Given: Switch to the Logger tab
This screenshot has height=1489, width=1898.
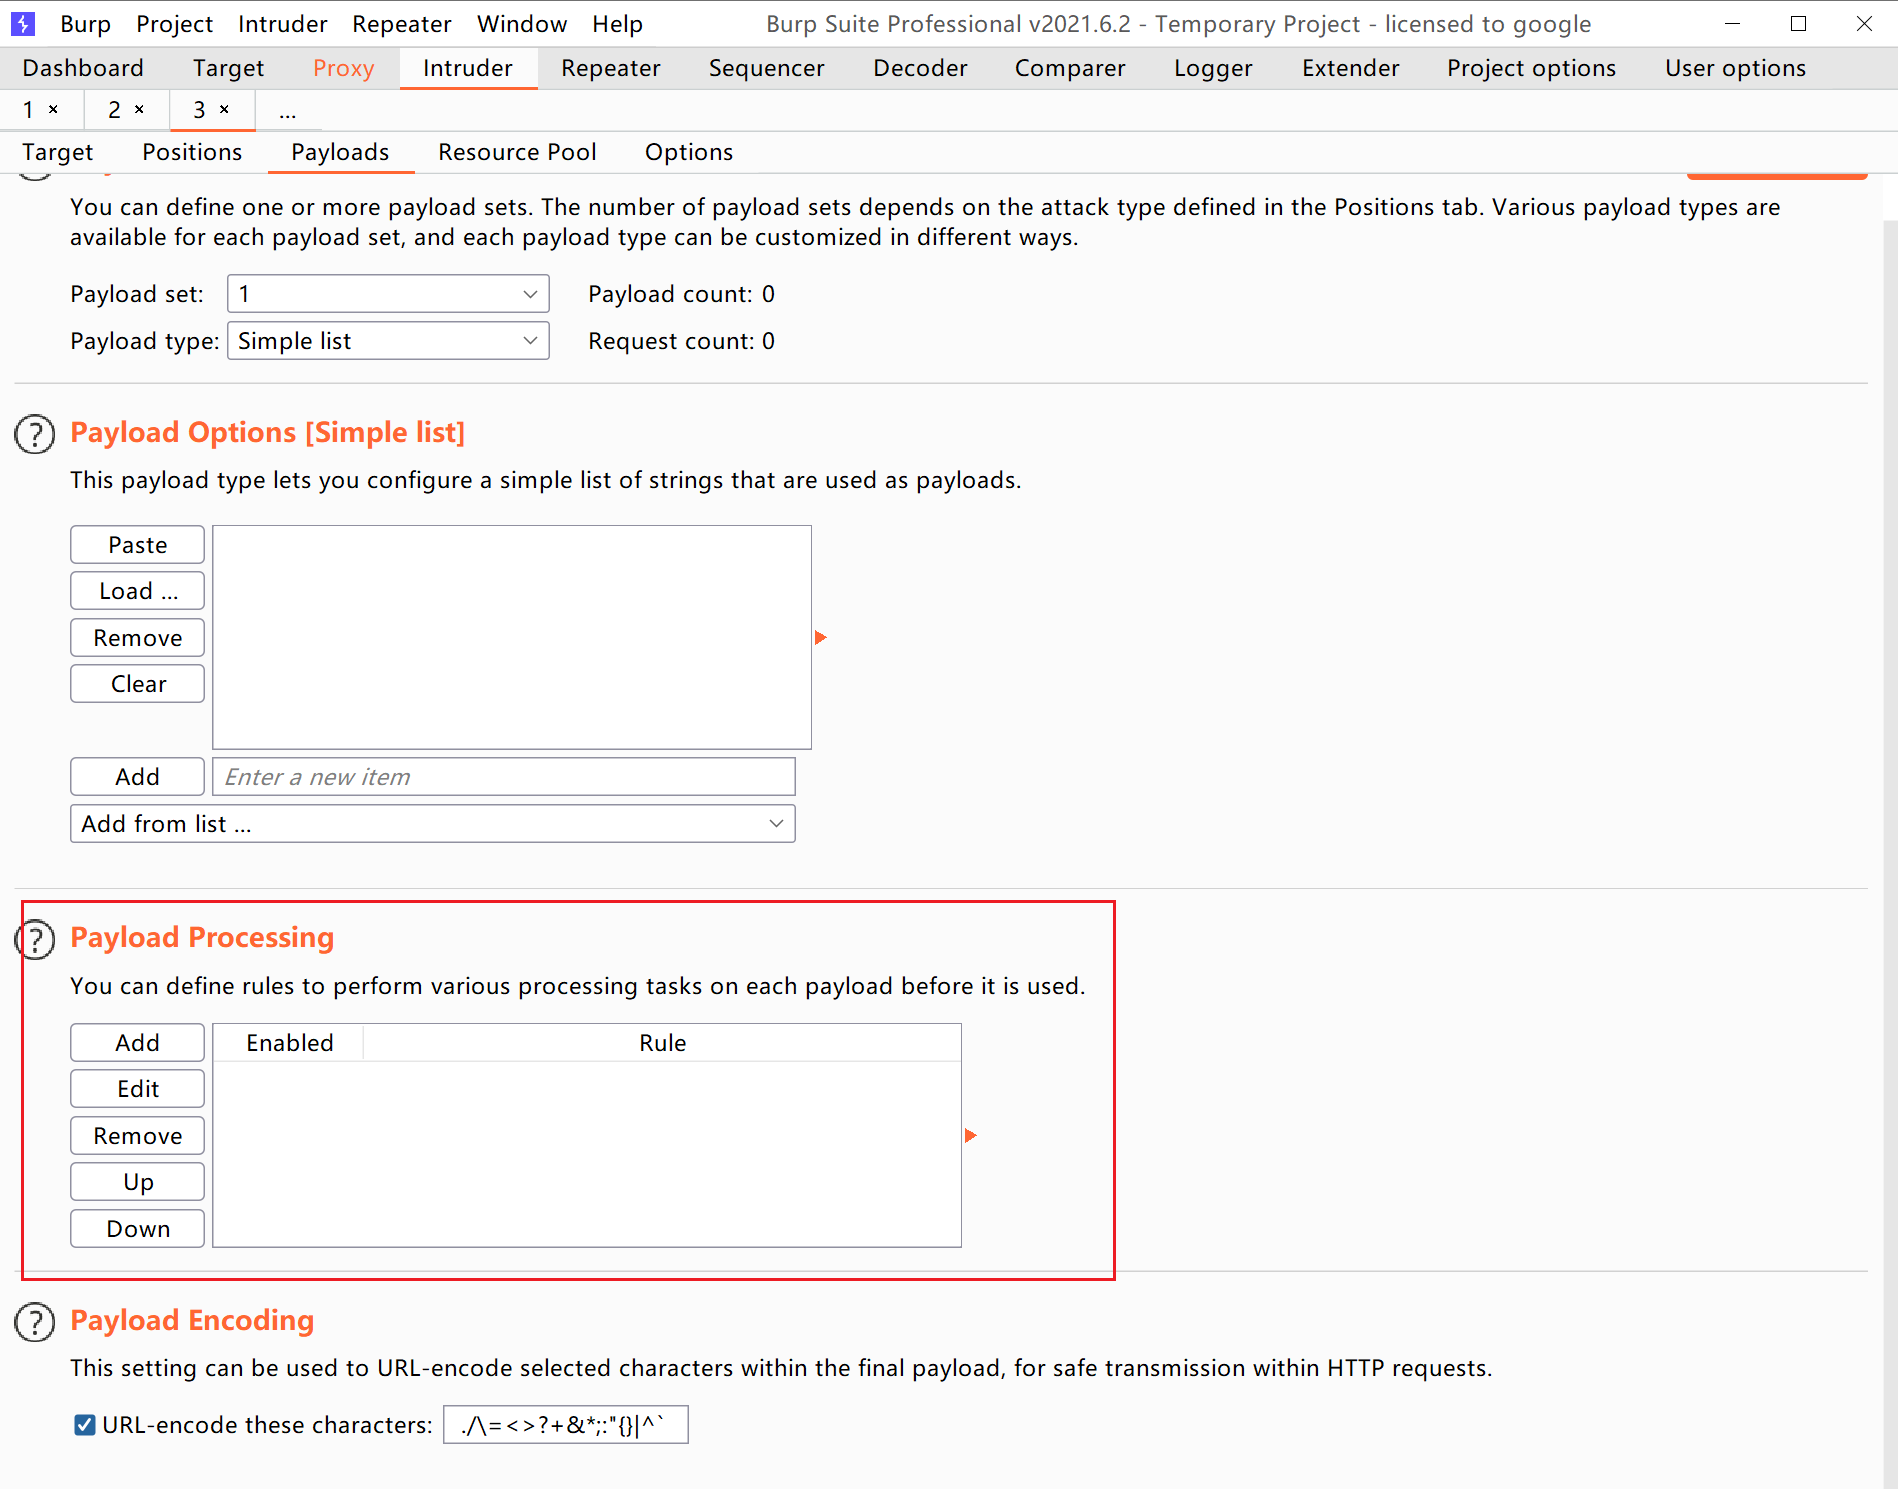Looking at the screenshot, I should click(1213, 68).
